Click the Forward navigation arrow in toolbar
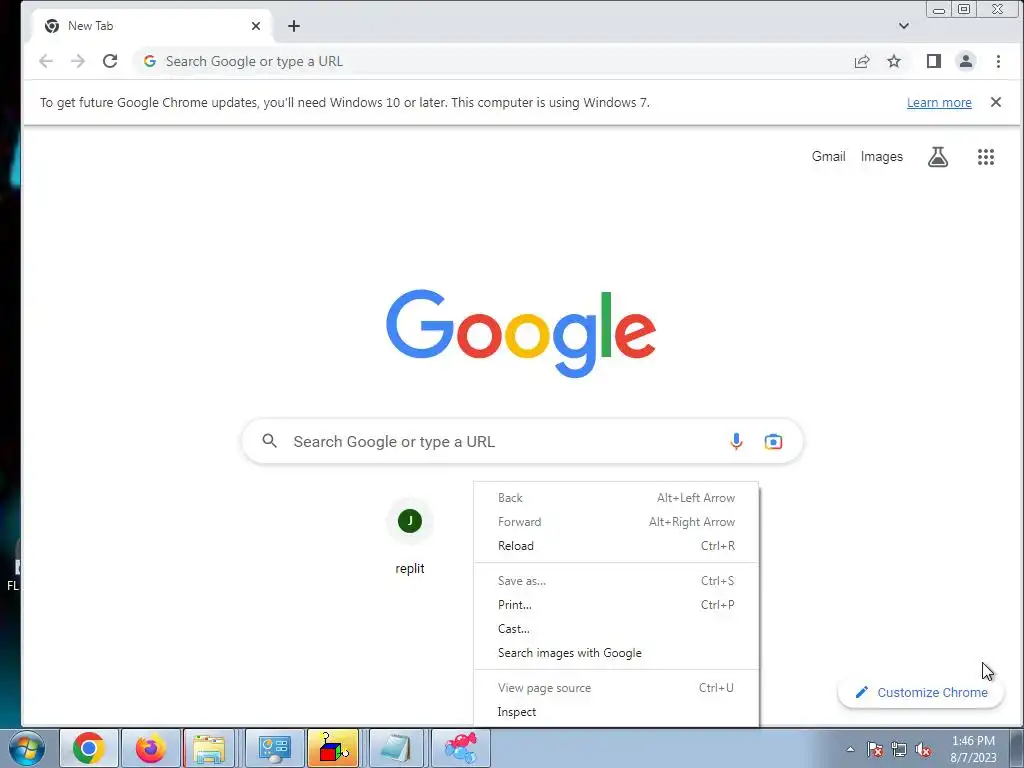 78,61
